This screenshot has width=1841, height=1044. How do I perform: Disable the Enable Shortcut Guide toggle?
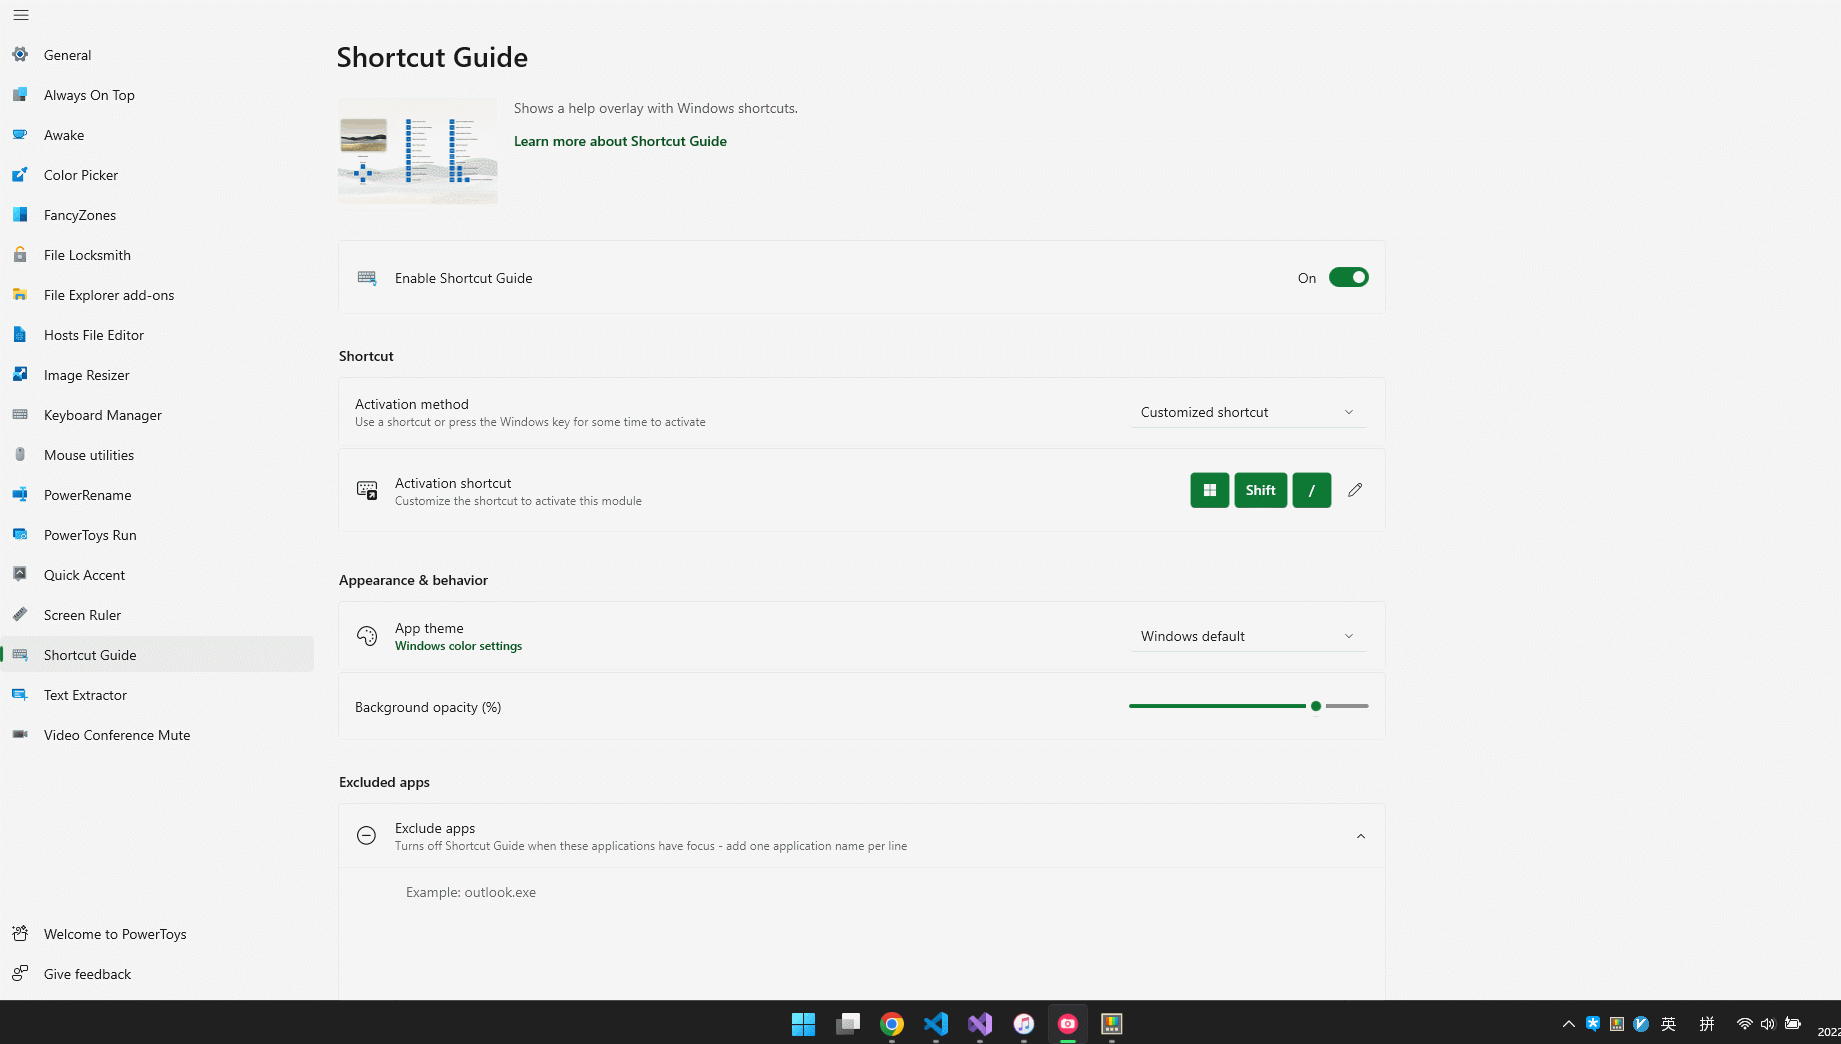click(1348, 277)
